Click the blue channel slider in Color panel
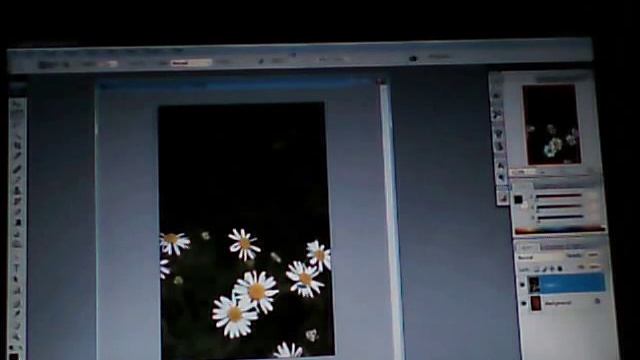This screenshot has width=640, height=360. pos(560,218)
